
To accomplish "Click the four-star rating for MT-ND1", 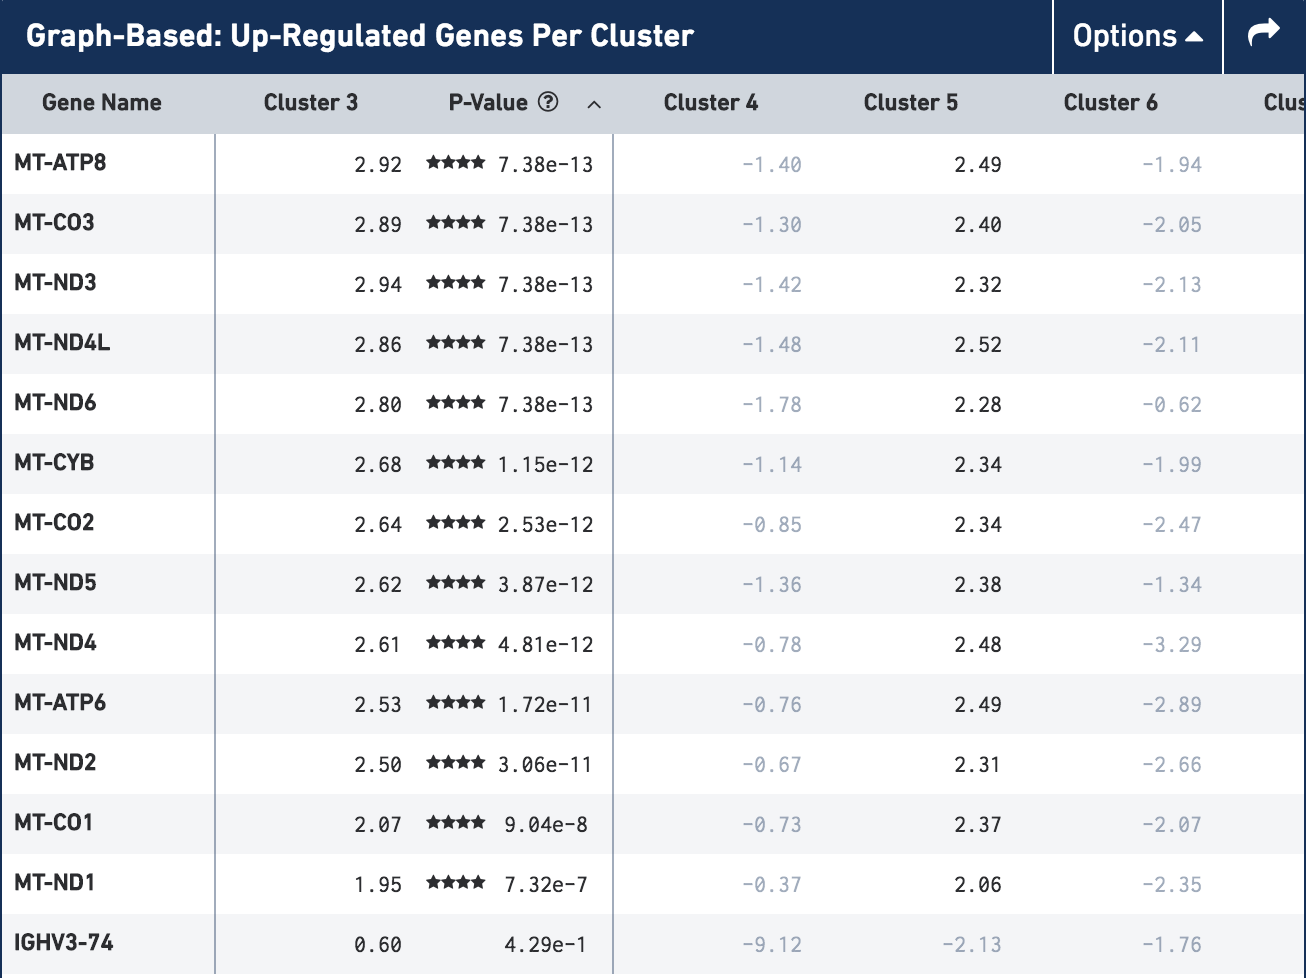I will pyautogui.click(x=455, y=883).
